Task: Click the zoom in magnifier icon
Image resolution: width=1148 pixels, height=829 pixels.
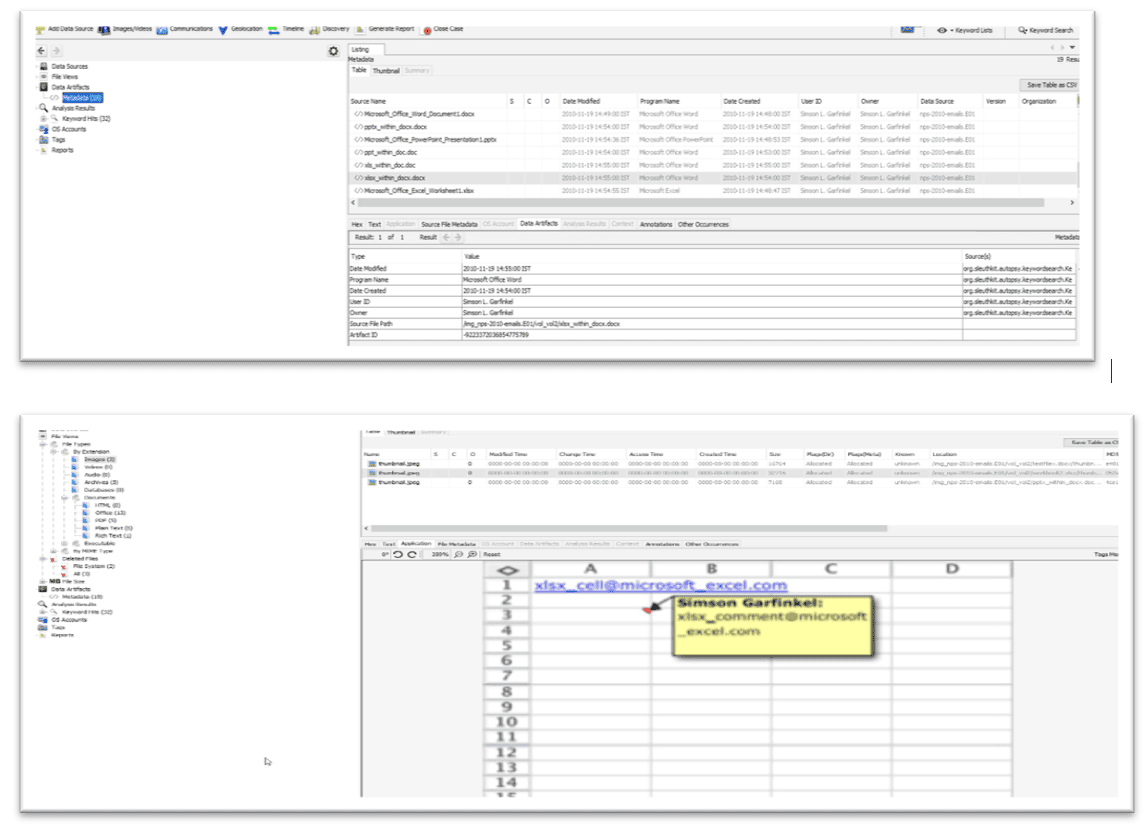Action: tap(472, 554)
